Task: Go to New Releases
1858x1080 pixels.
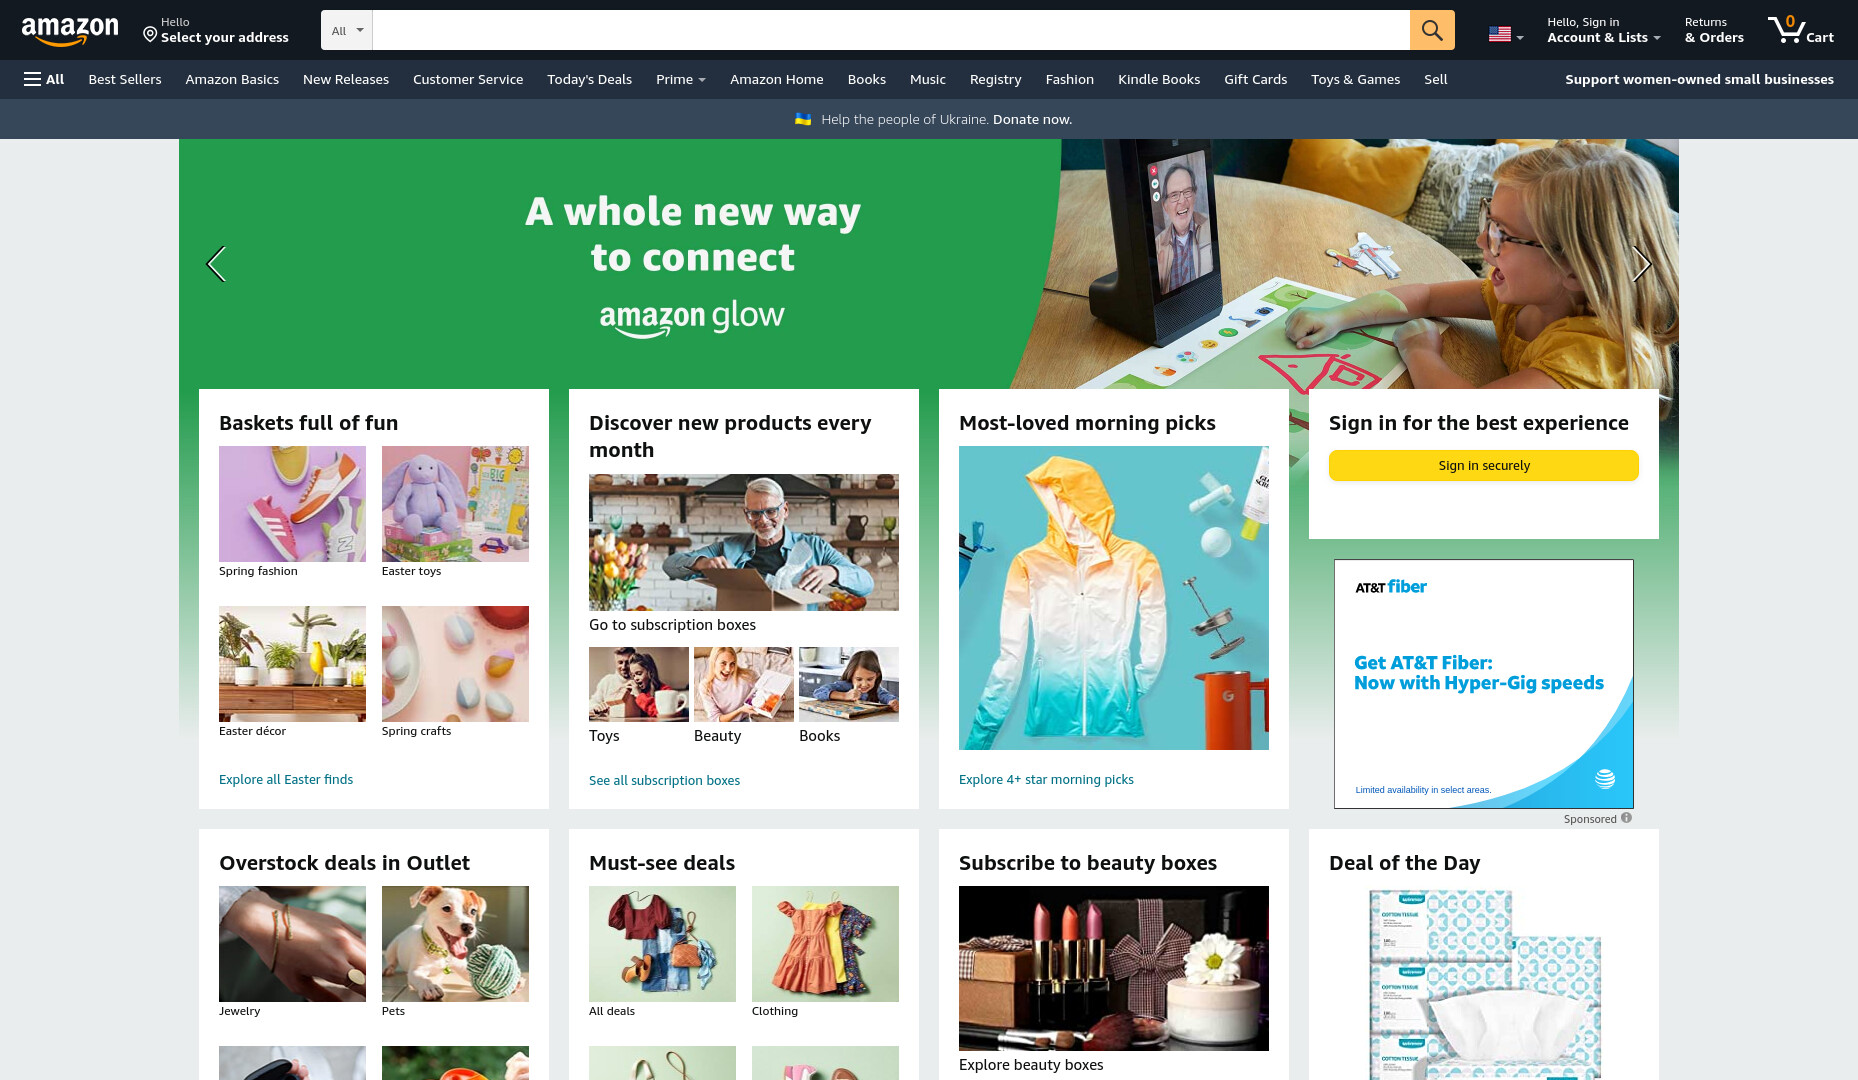Action: point(346,79)
